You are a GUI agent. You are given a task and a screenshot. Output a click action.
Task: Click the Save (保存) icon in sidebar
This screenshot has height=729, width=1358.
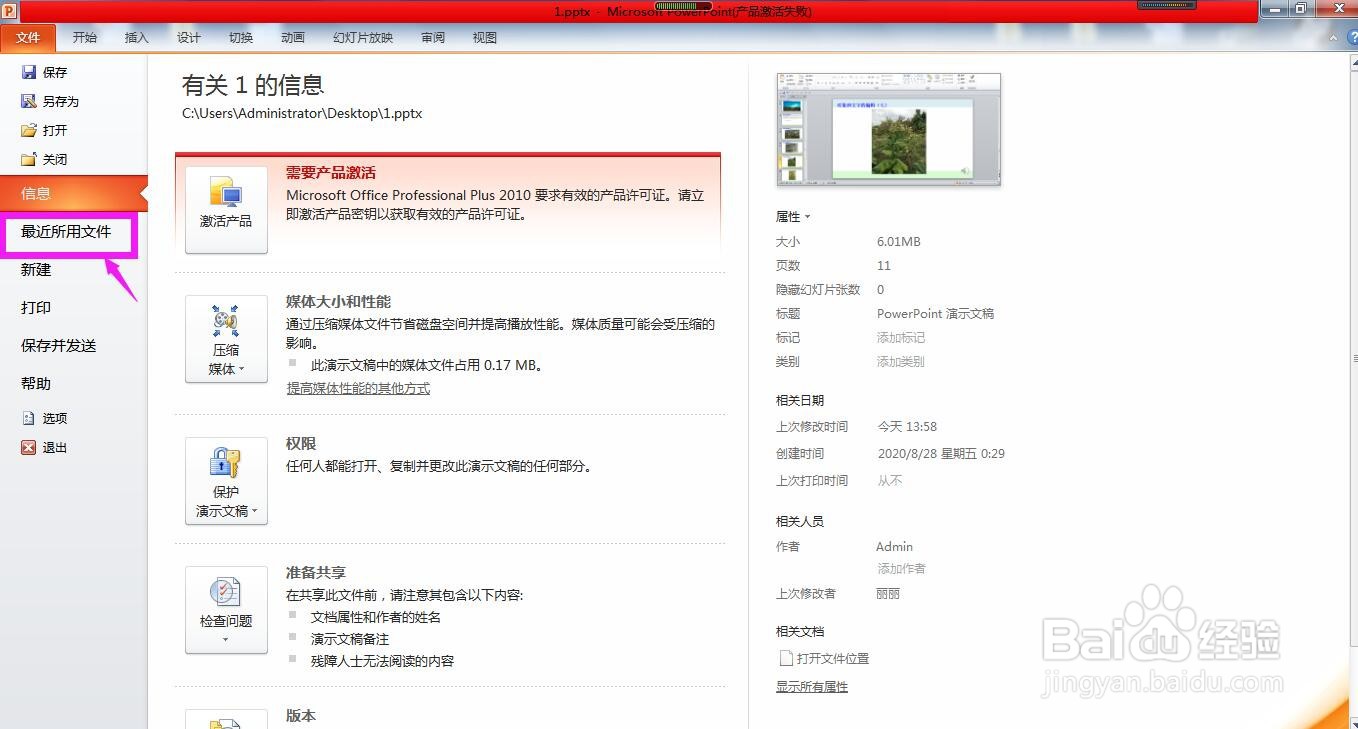tap(29, 72)
